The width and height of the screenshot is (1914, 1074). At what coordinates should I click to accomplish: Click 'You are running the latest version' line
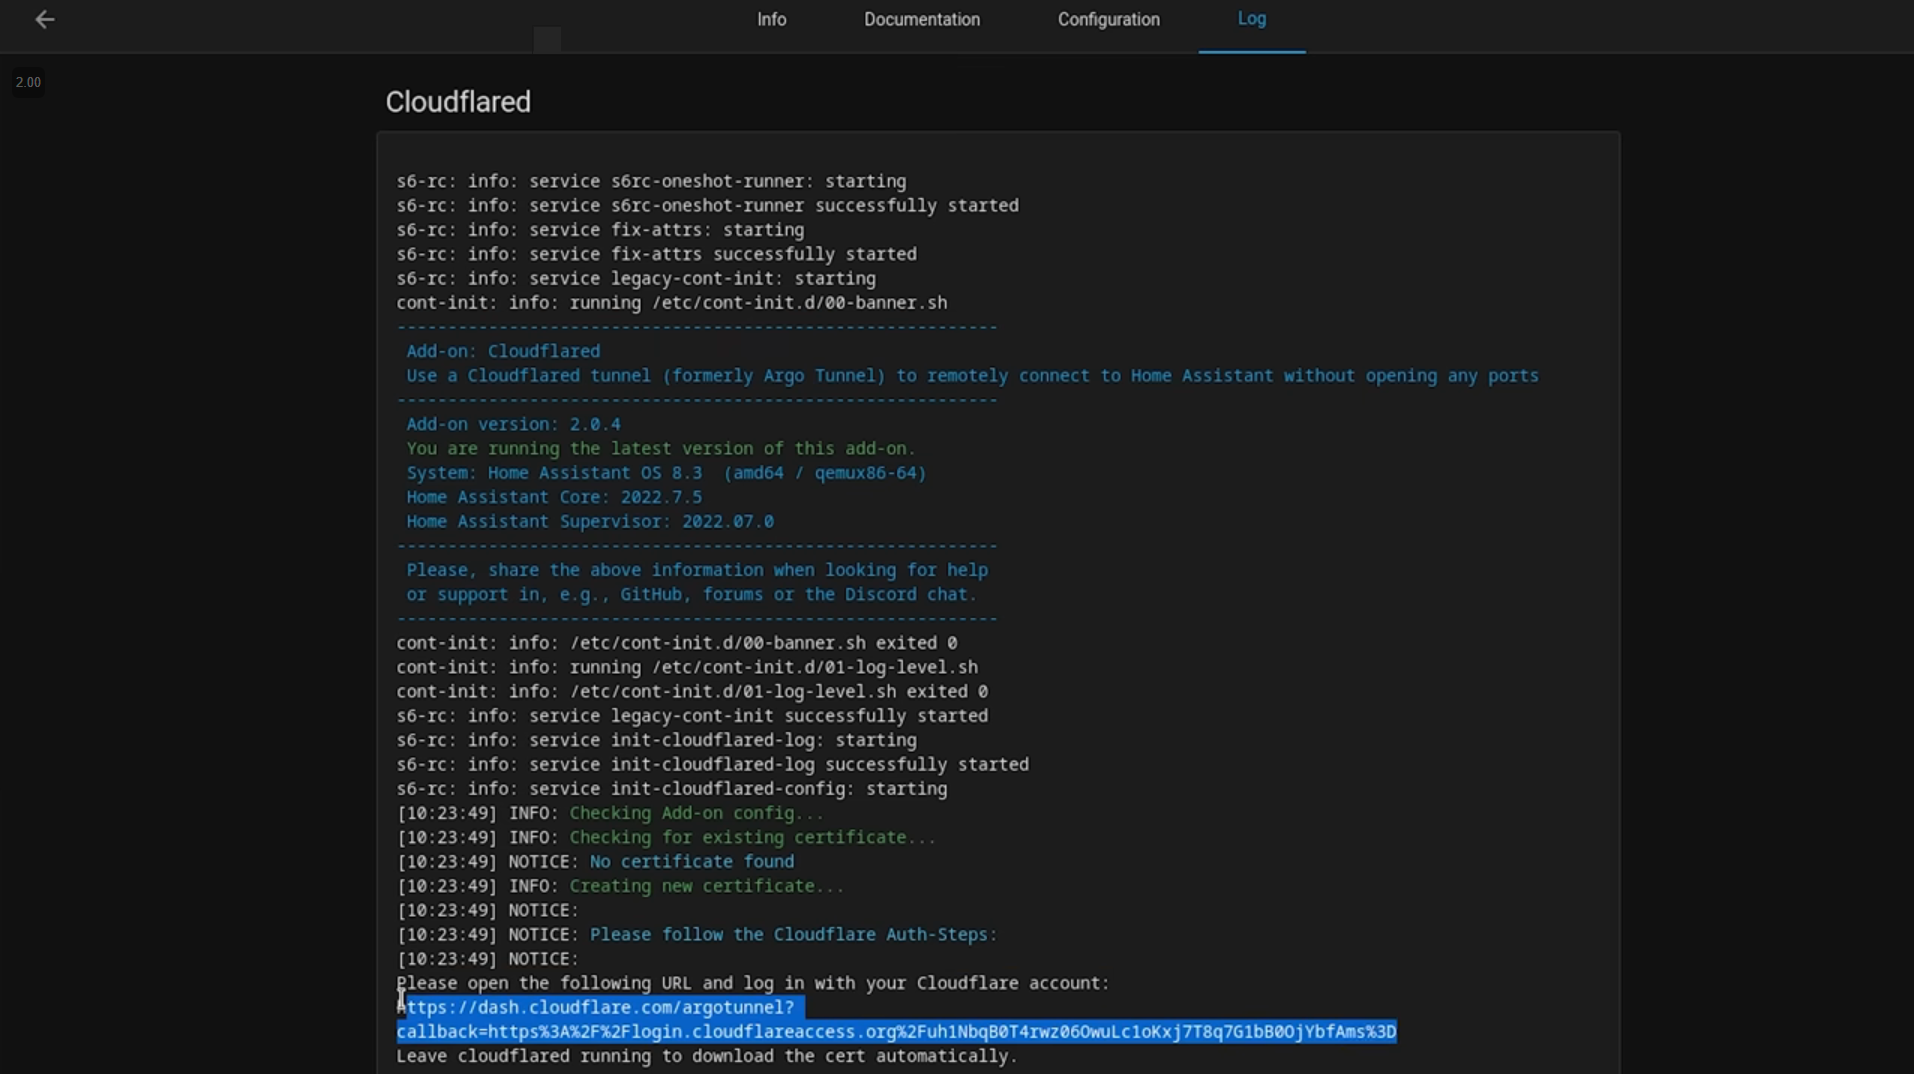click(661, 448)
